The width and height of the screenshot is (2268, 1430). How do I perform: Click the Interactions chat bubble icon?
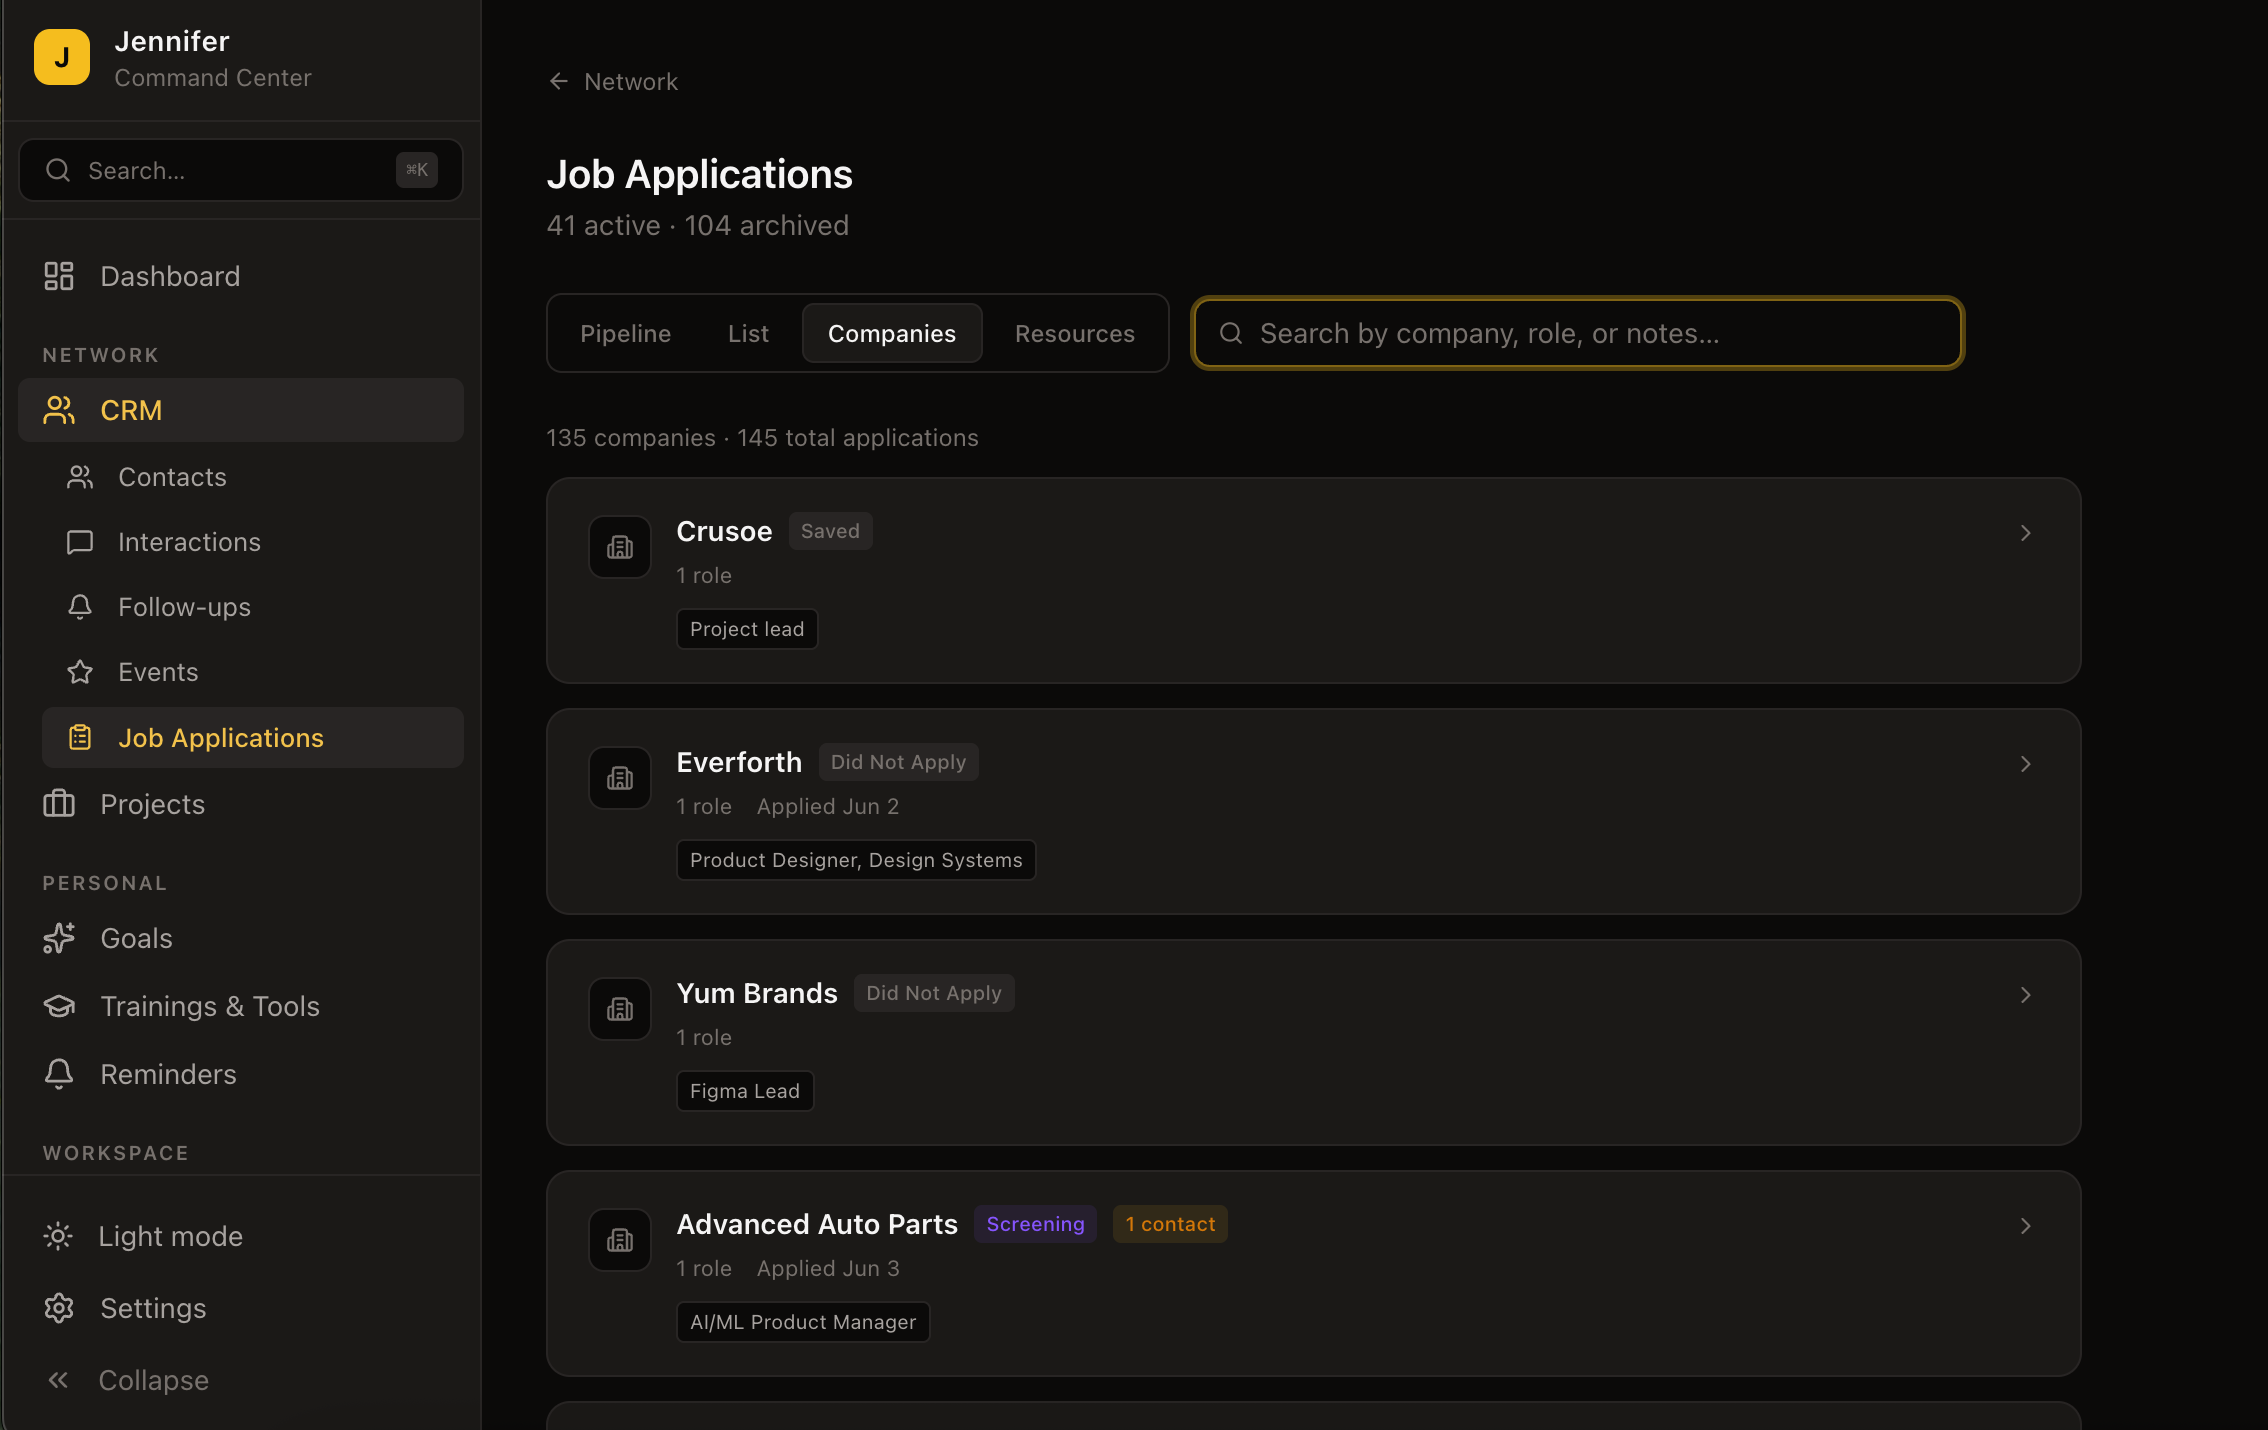[80, 542]
